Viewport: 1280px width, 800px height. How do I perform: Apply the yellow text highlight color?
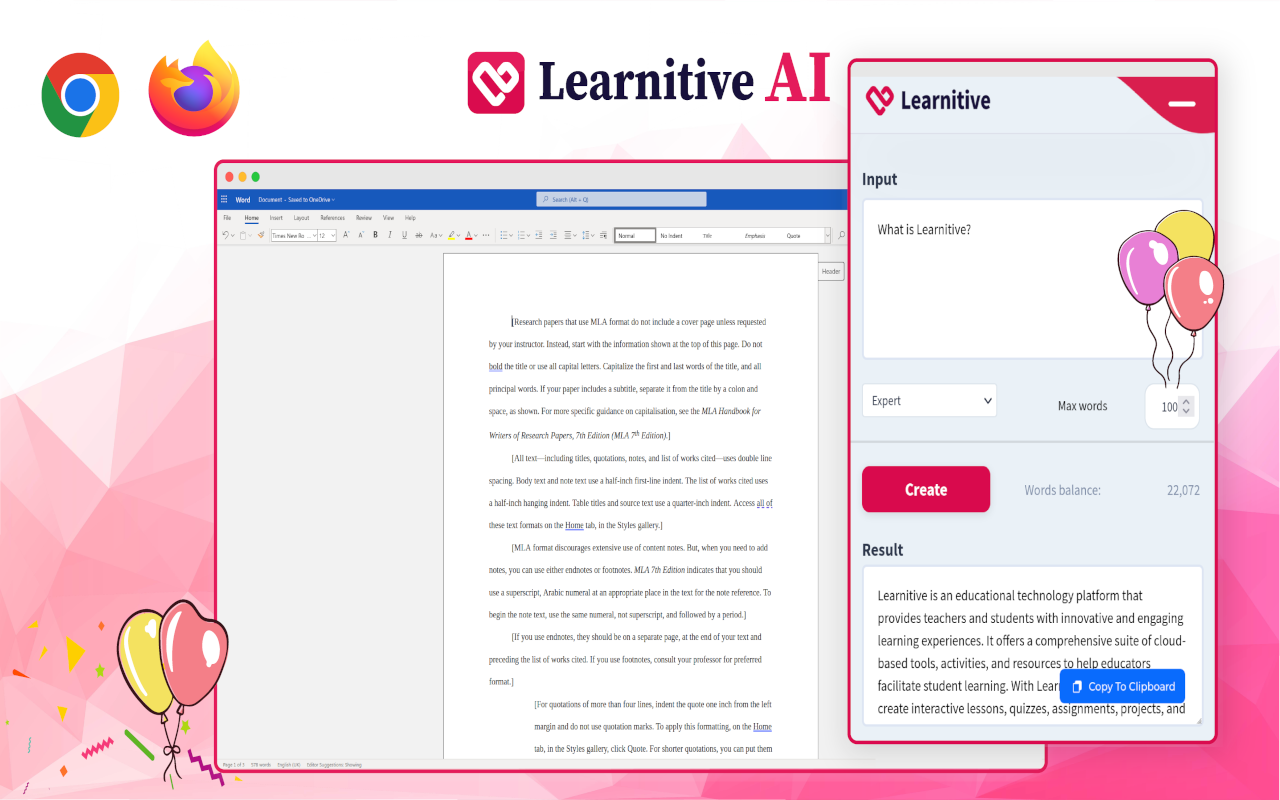451,235
